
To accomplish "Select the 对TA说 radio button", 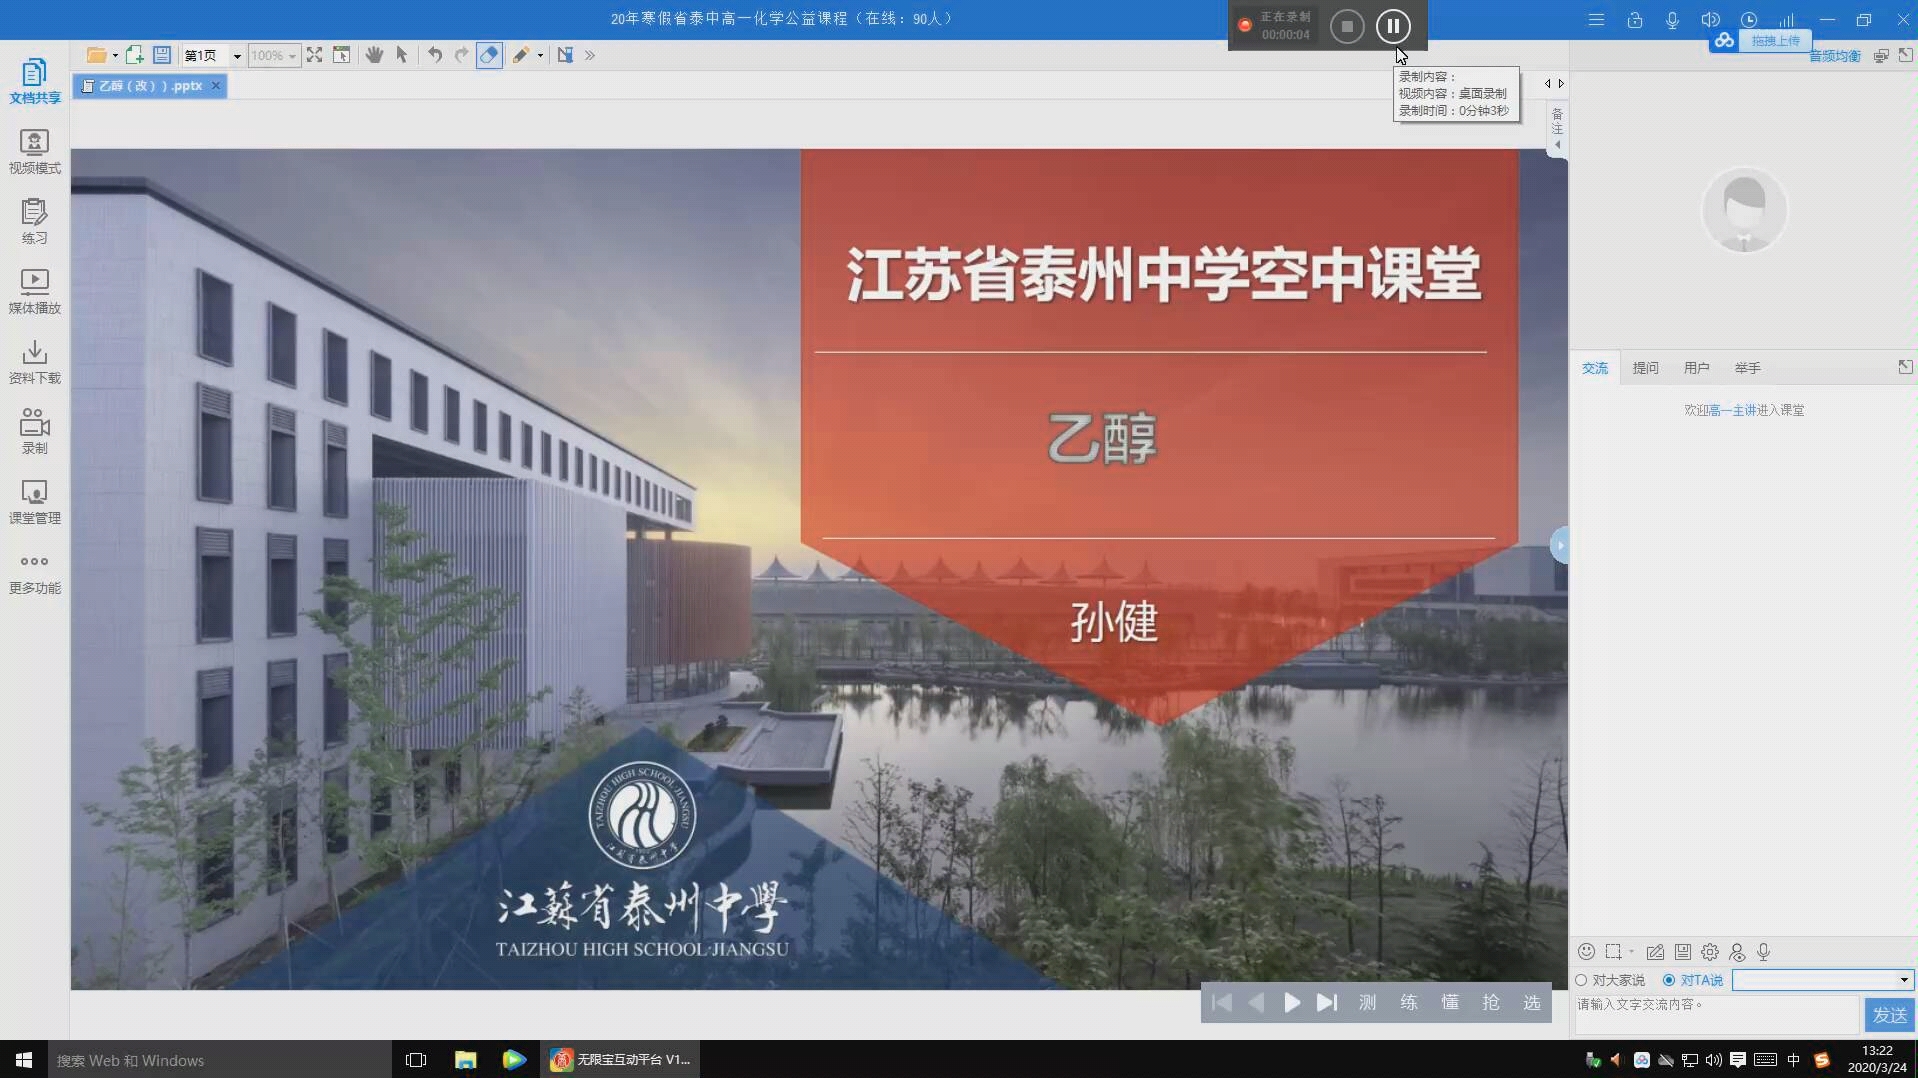I will click(1668, 980).
